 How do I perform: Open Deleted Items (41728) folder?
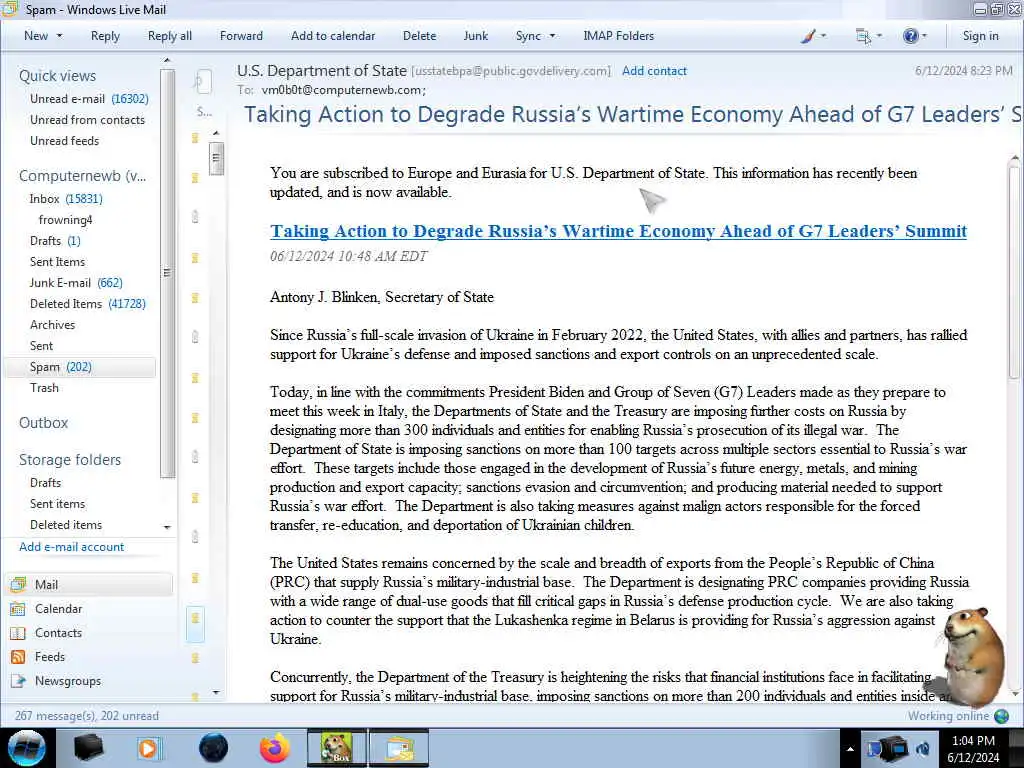pos(88,304)
